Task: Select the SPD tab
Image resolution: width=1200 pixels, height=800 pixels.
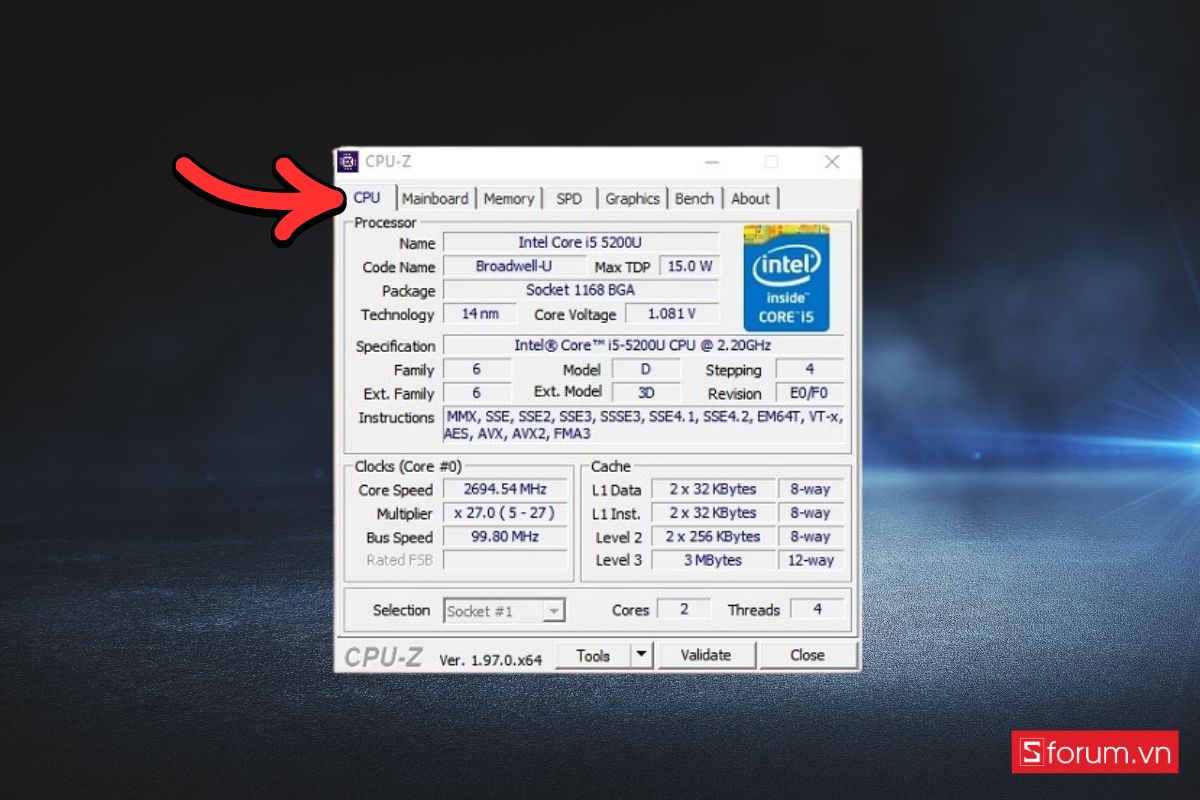Action: click(569, 198)
